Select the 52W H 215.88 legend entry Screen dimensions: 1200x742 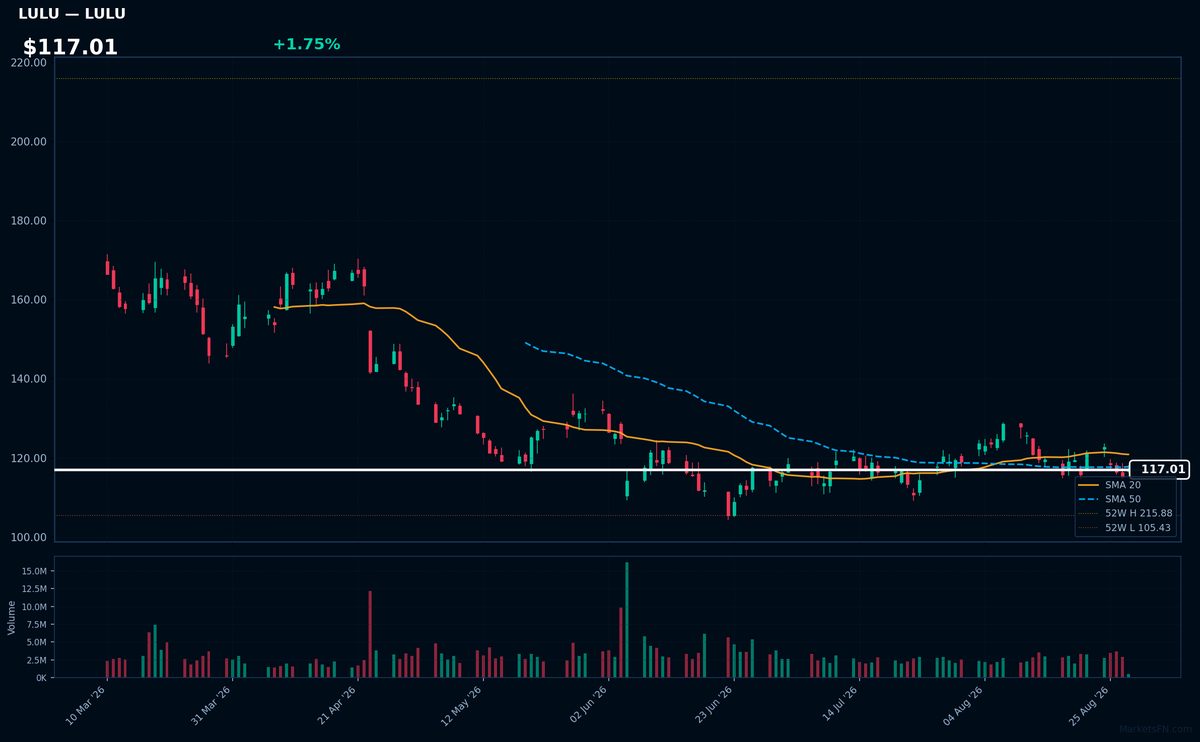click(x=1126, y=513)
